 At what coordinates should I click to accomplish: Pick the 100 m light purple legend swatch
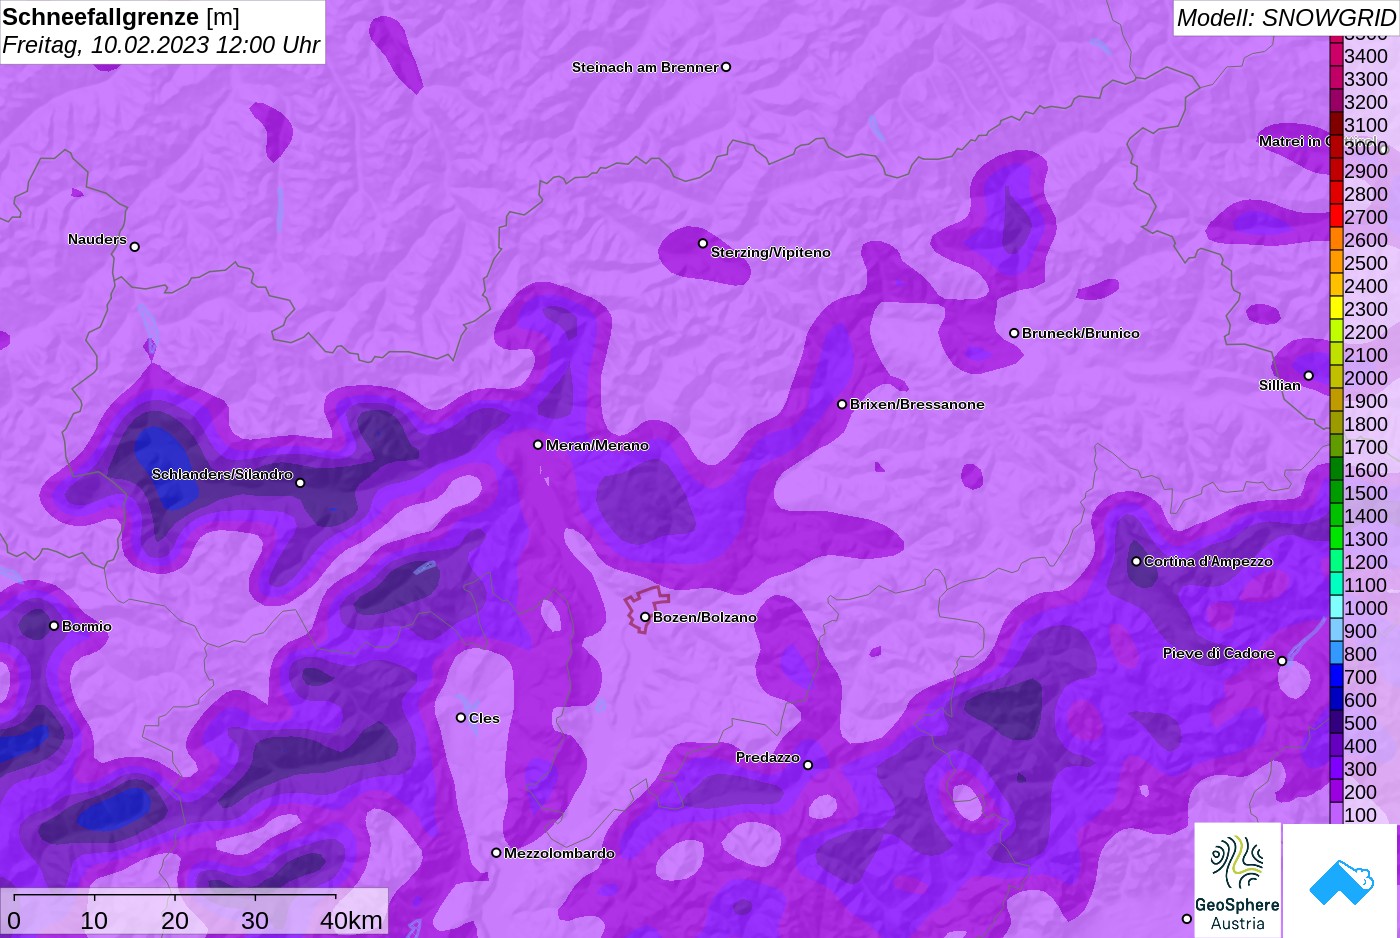click(1336, 814)
